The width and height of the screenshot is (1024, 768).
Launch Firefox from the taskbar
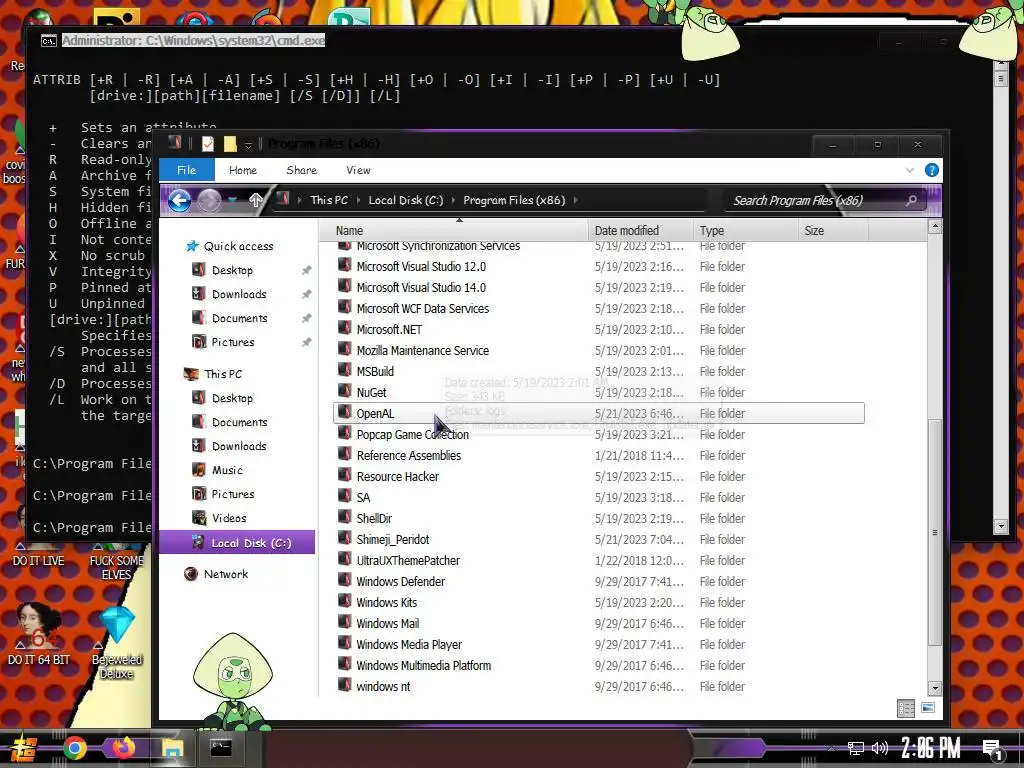[x=123, y=748]
